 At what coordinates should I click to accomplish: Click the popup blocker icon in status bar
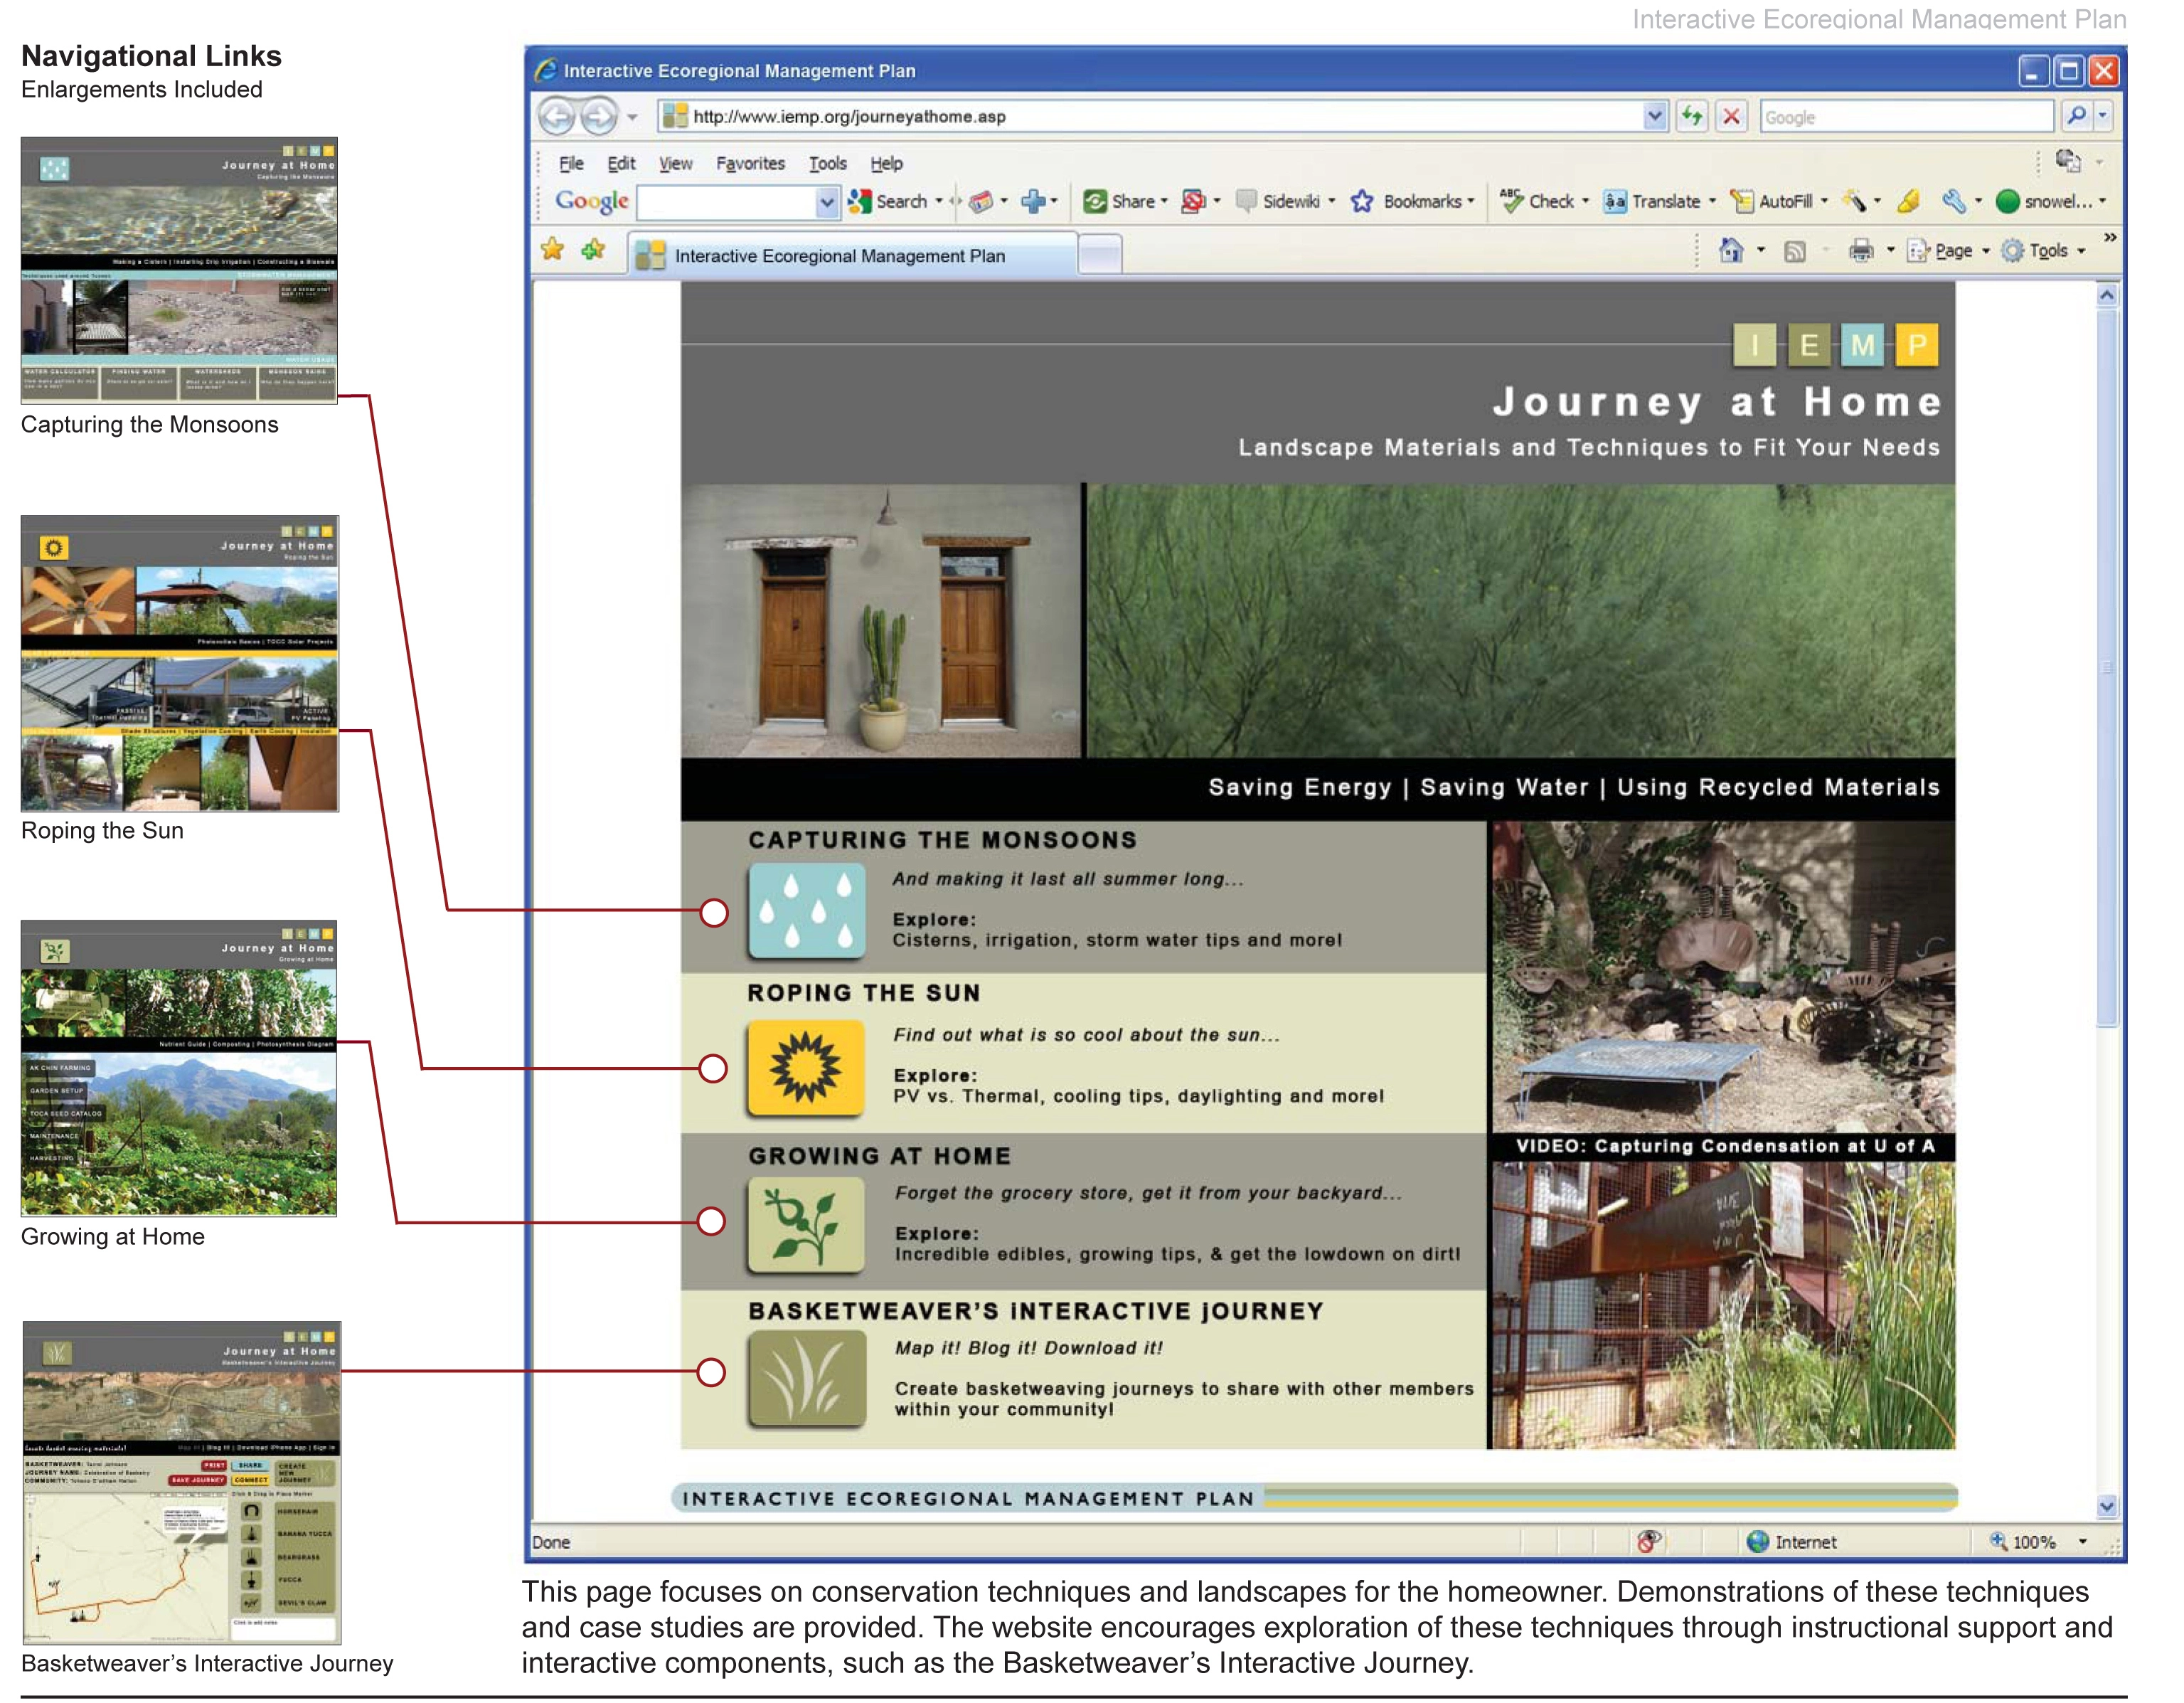(x=1649, y=1541)
